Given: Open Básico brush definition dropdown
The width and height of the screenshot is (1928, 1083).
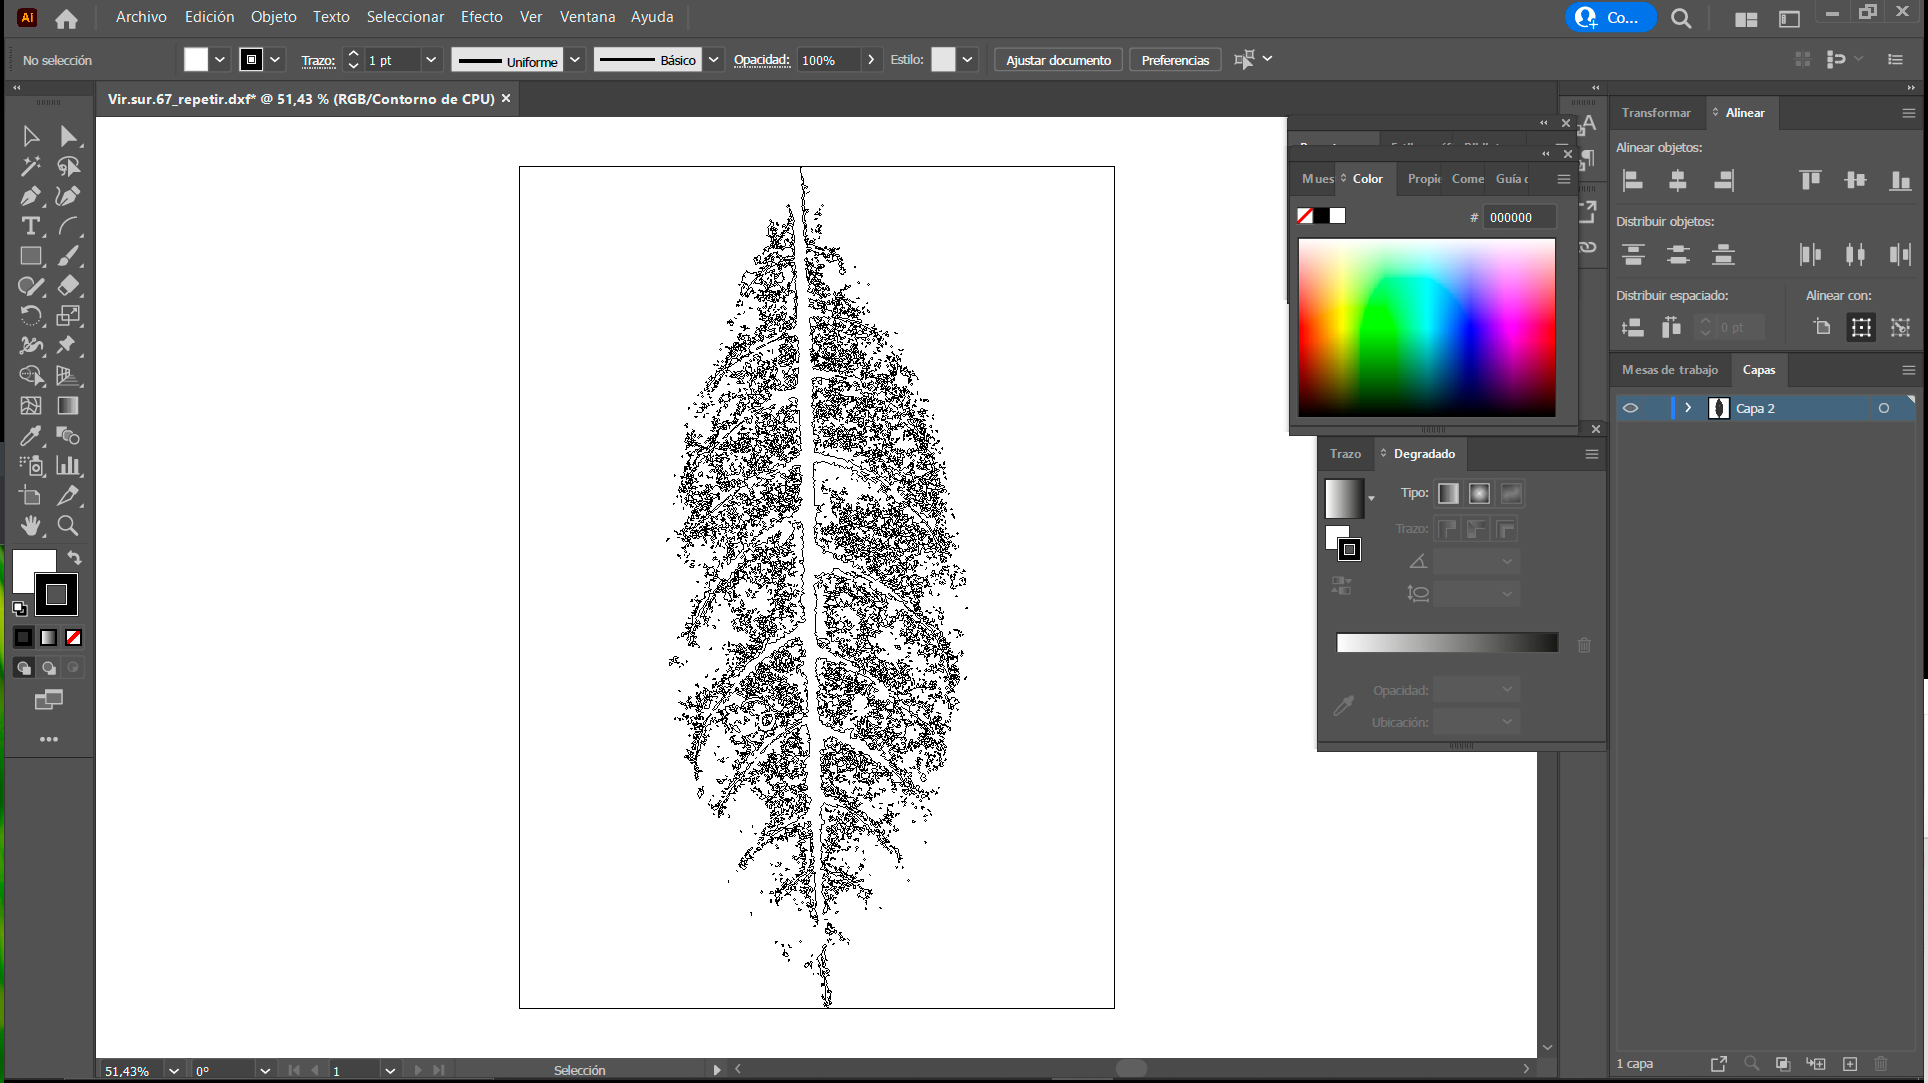Looking at the screenshot, I should tap(713, 60).
